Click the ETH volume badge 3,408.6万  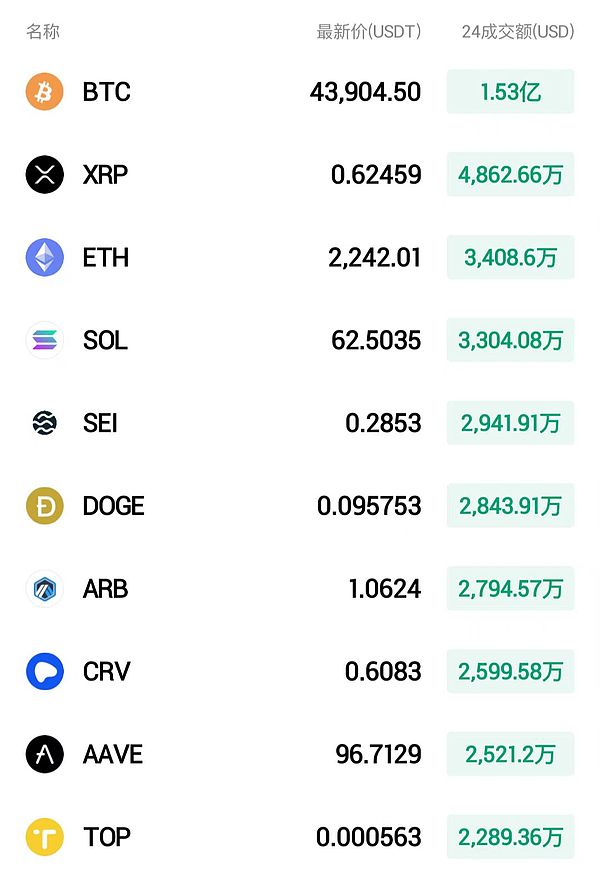510,258
